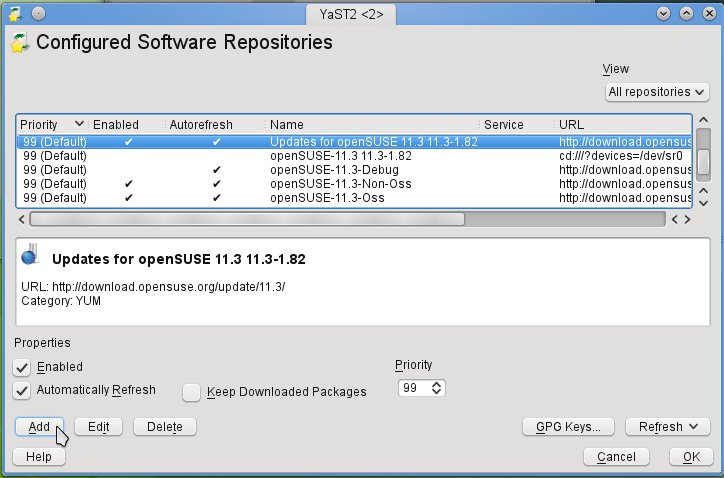
Task: Select openSUSE-11.3-Non-Oss repository row
Action: point(355,184)
